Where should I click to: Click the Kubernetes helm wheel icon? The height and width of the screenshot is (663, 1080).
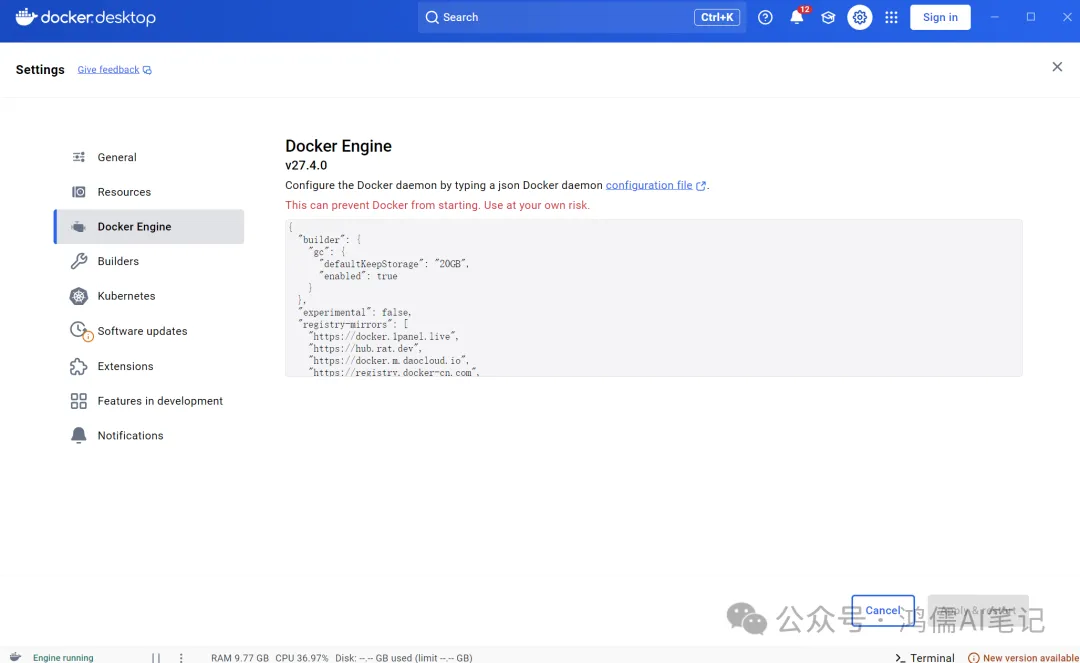[79, 296]
